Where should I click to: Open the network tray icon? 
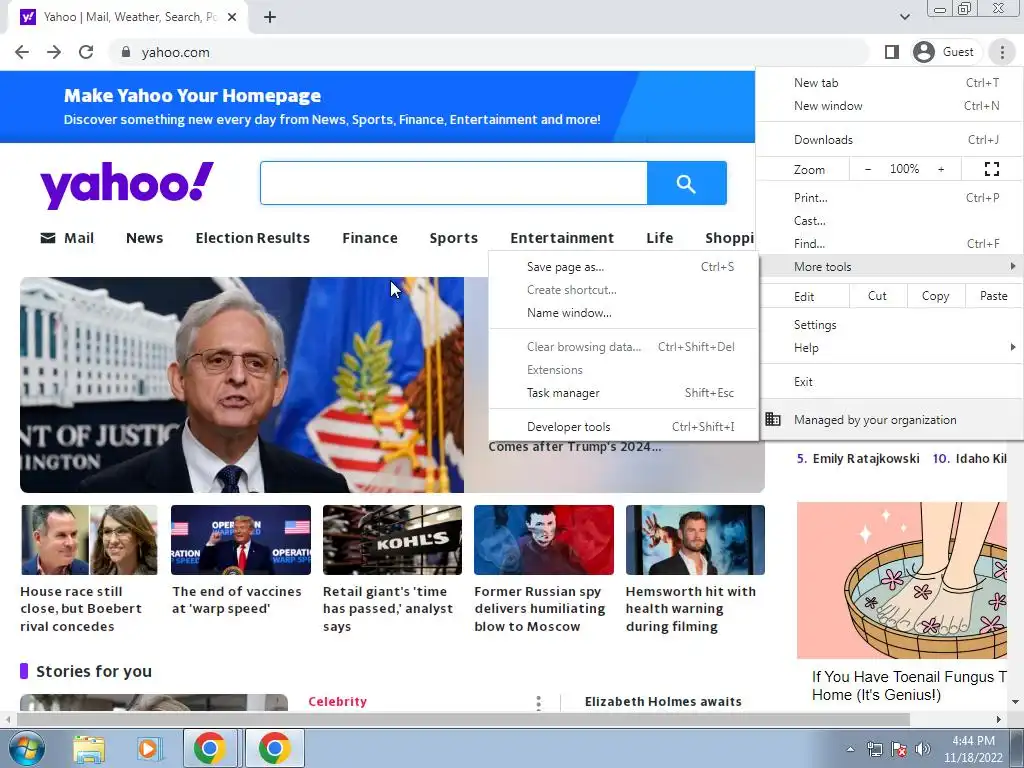(x=874, y=749)
